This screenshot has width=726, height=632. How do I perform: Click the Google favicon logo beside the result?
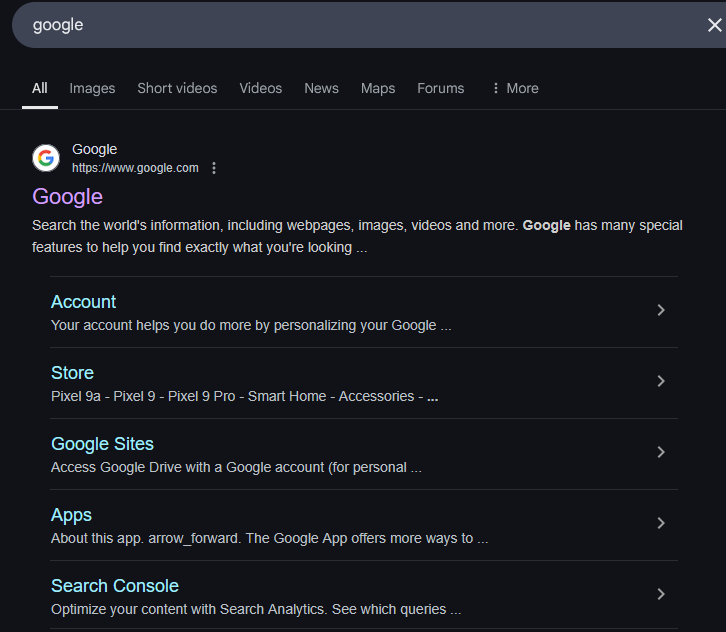(46, 158)
